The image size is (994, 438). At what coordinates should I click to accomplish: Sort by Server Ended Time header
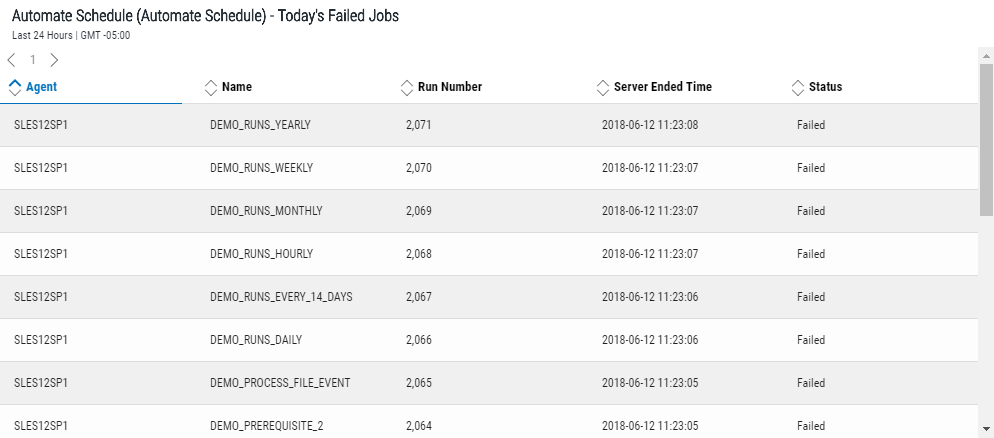click(662, 87)
